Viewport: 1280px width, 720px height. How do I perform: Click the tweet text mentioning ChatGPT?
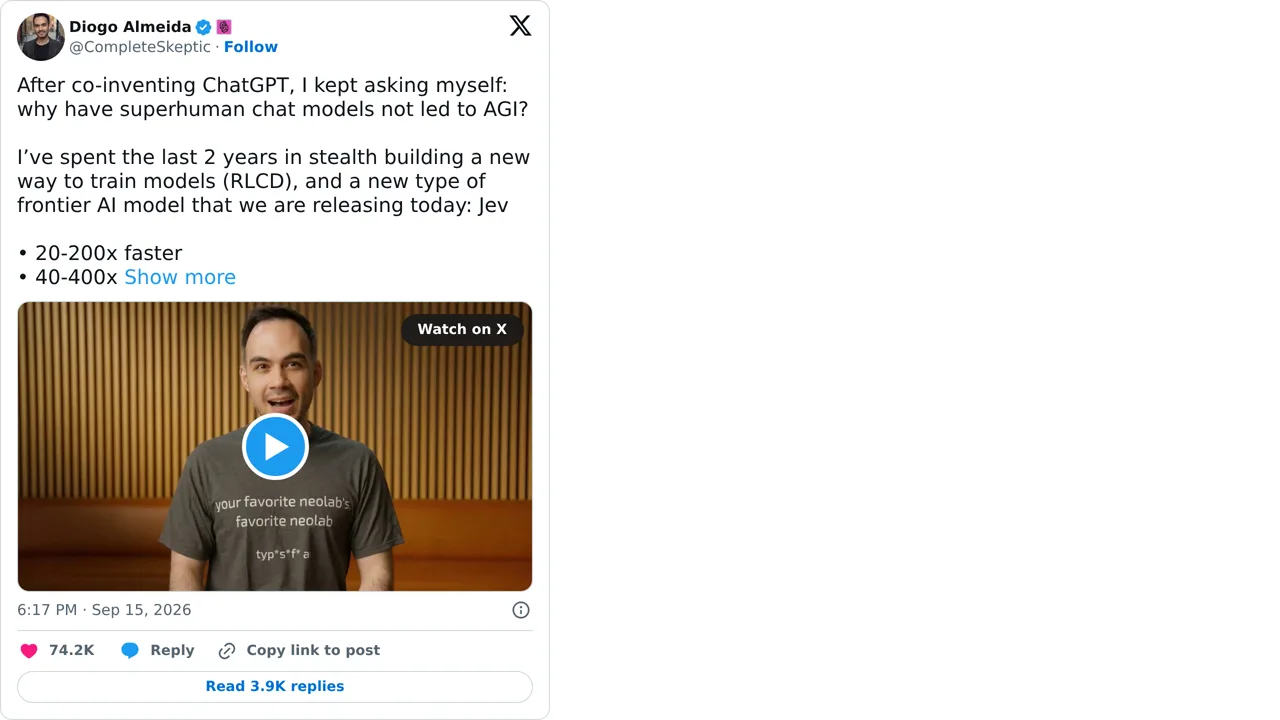pyautogui.click(x=273, y=97)
